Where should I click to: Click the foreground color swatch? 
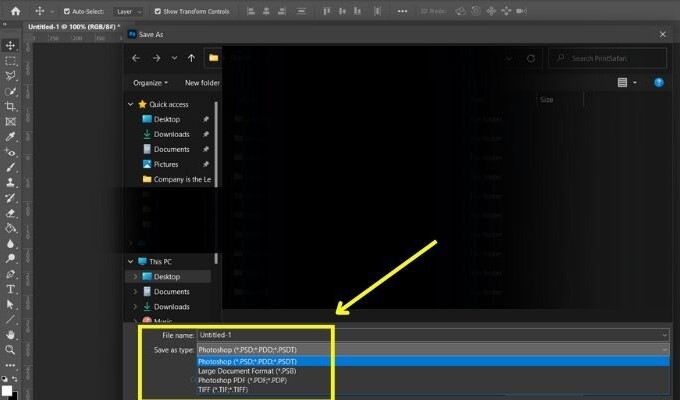coord(7,390)
